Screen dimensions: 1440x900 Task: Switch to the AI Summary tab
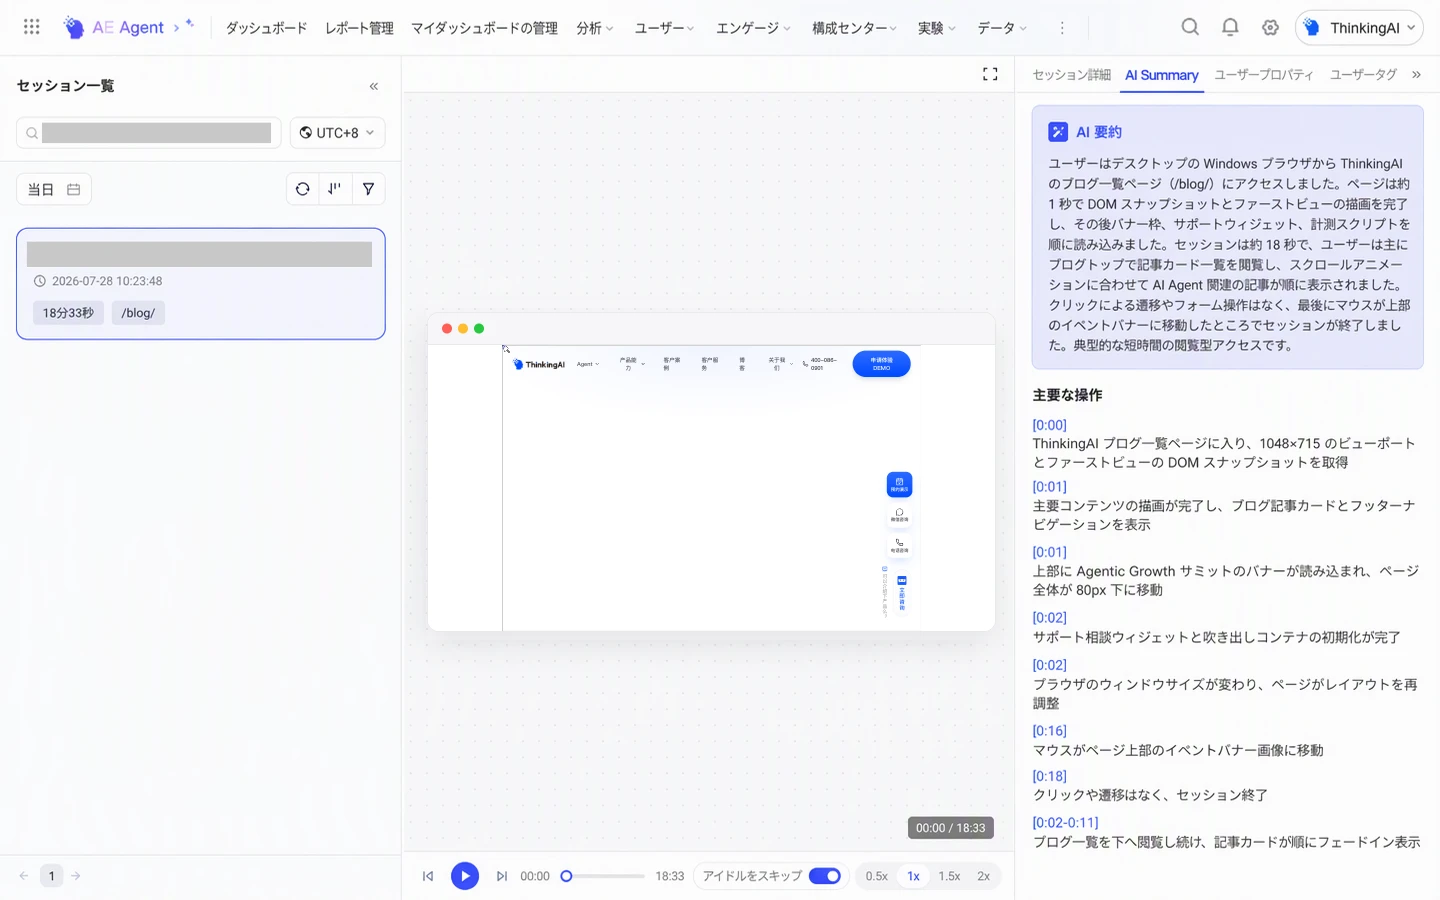[x=1161, y=75]
